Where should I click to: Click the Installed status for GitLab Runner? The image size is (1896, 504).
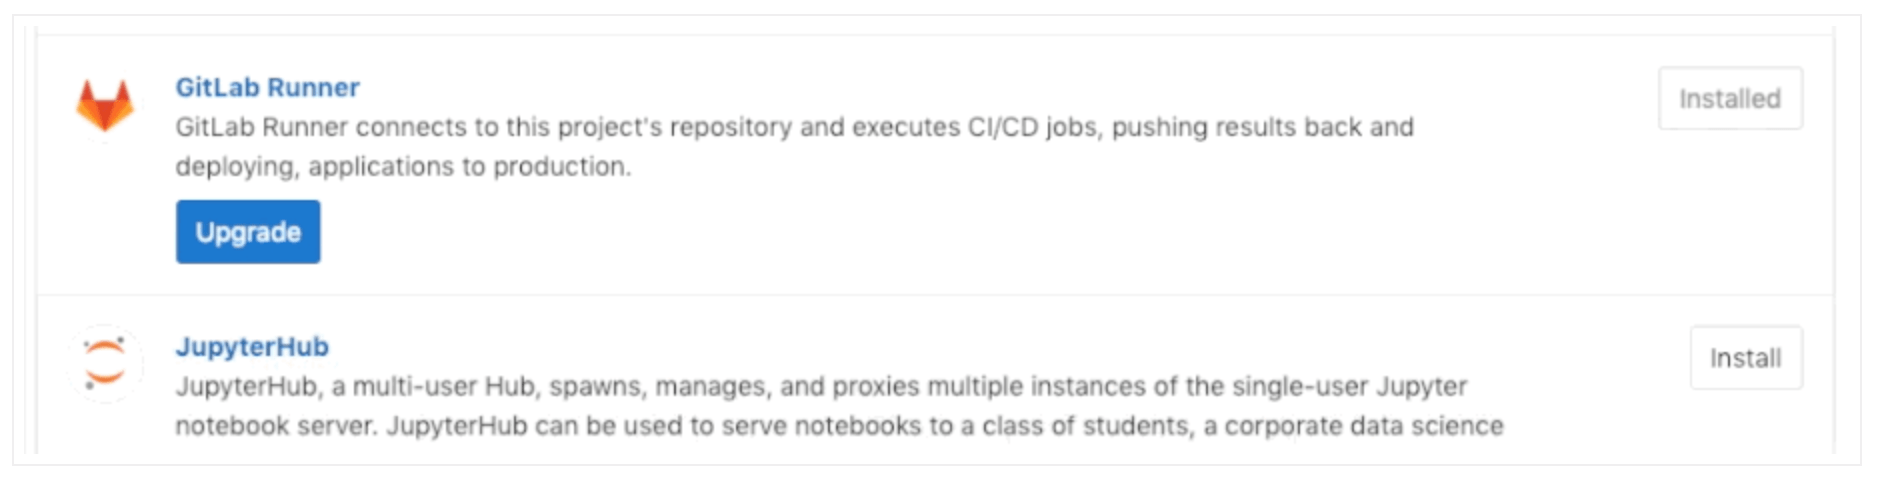coord(1730,98)
